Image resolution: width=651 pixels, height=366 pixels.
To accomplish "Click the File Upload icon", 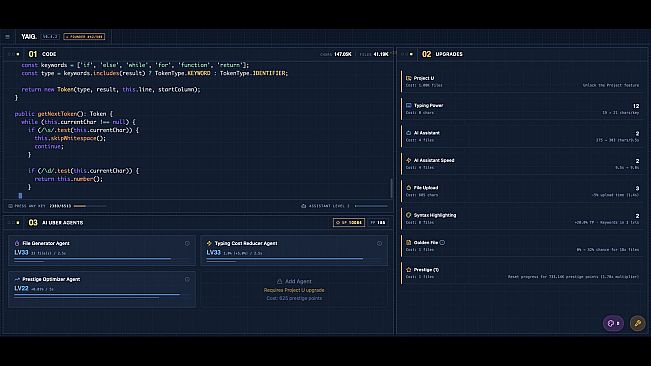I will tap(409, 188).
